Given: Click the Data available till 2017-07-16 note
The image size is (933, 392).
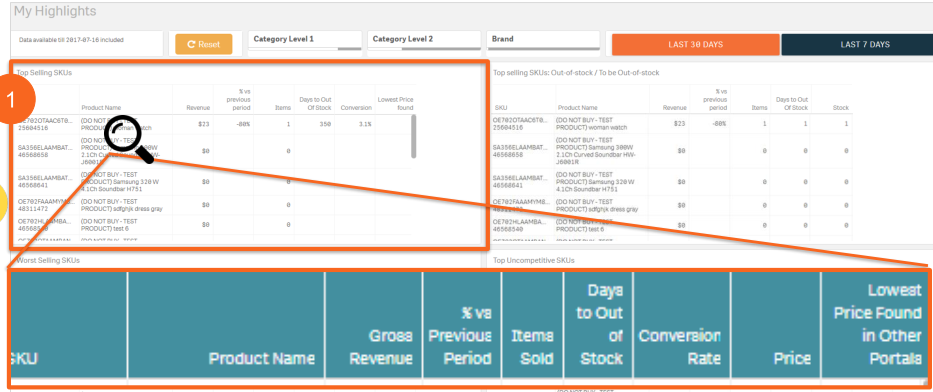Looking at the screenshot, I should point(71,40).
